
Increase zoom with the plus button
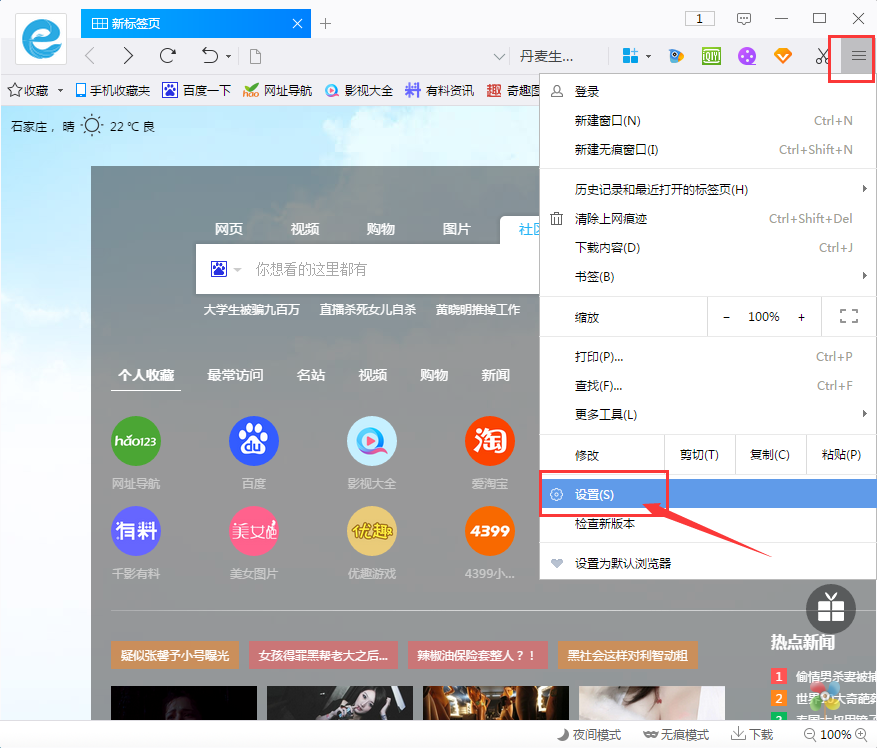(x=800, y=316)
